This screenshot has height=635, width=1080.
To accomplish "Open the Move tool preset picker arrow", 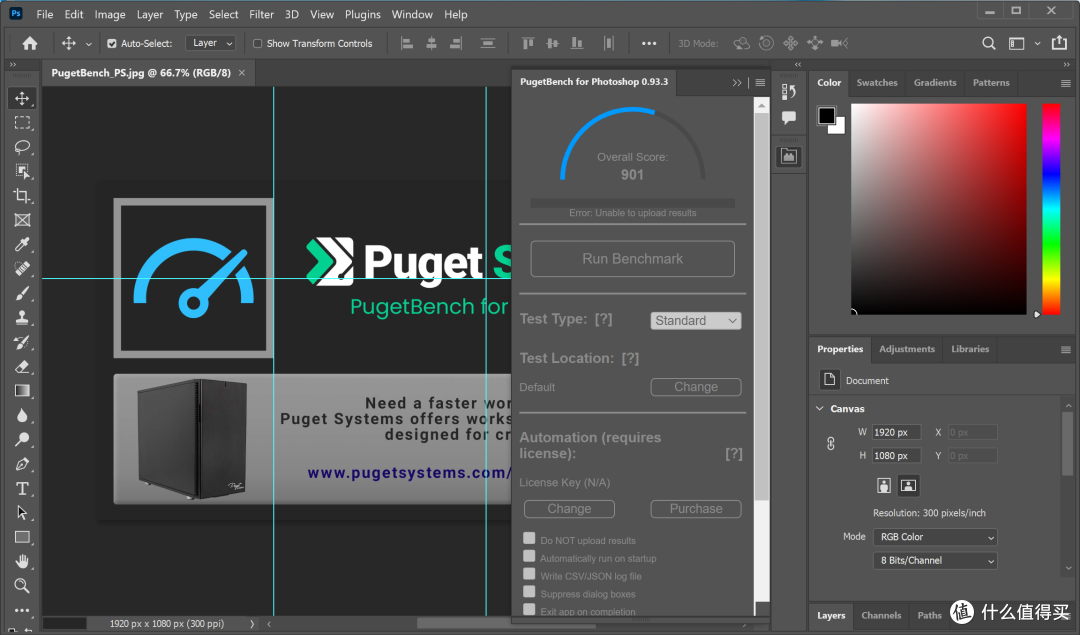I will tap(88, 44).
